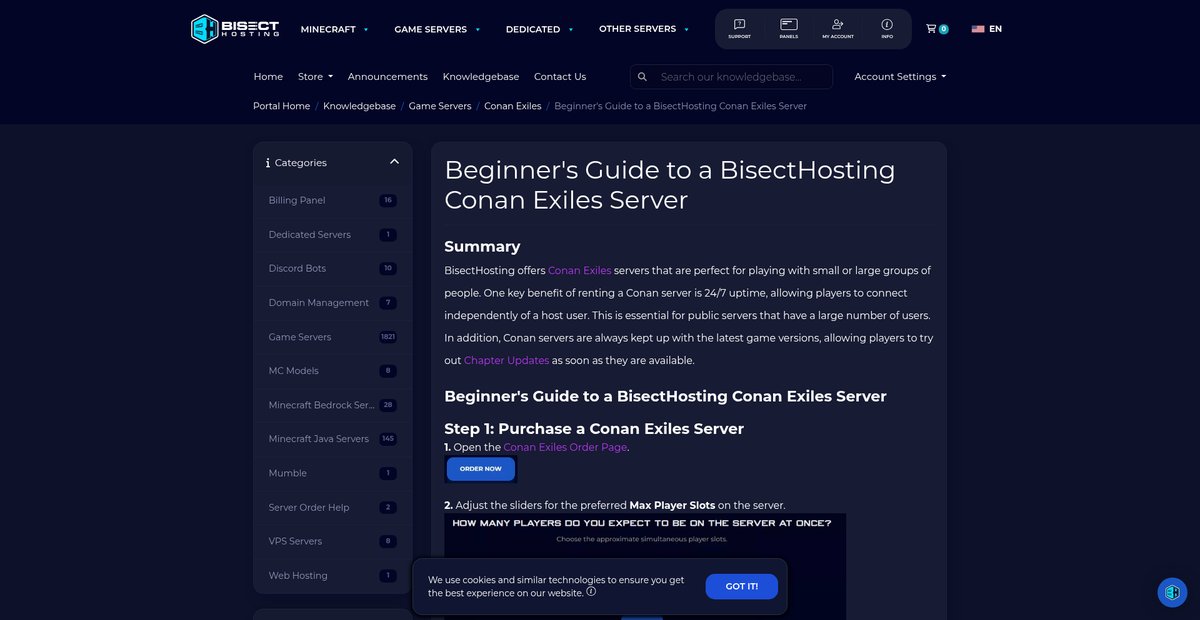Screen dimensions: 1200x620
Task: Click Portal Home breadcrumb
Action: tap(281, 106)
